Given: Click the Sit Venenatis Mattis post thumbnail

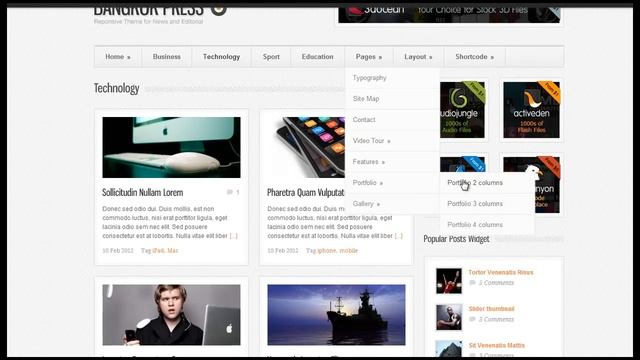Looking at the screenshot, I should pos(449,349).
